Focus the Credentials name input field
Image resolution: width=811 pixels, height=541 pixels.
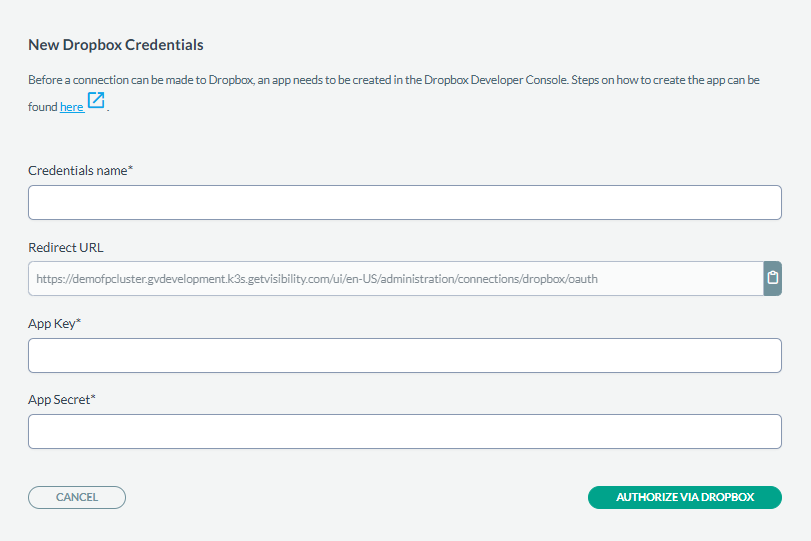pos(404,202)
